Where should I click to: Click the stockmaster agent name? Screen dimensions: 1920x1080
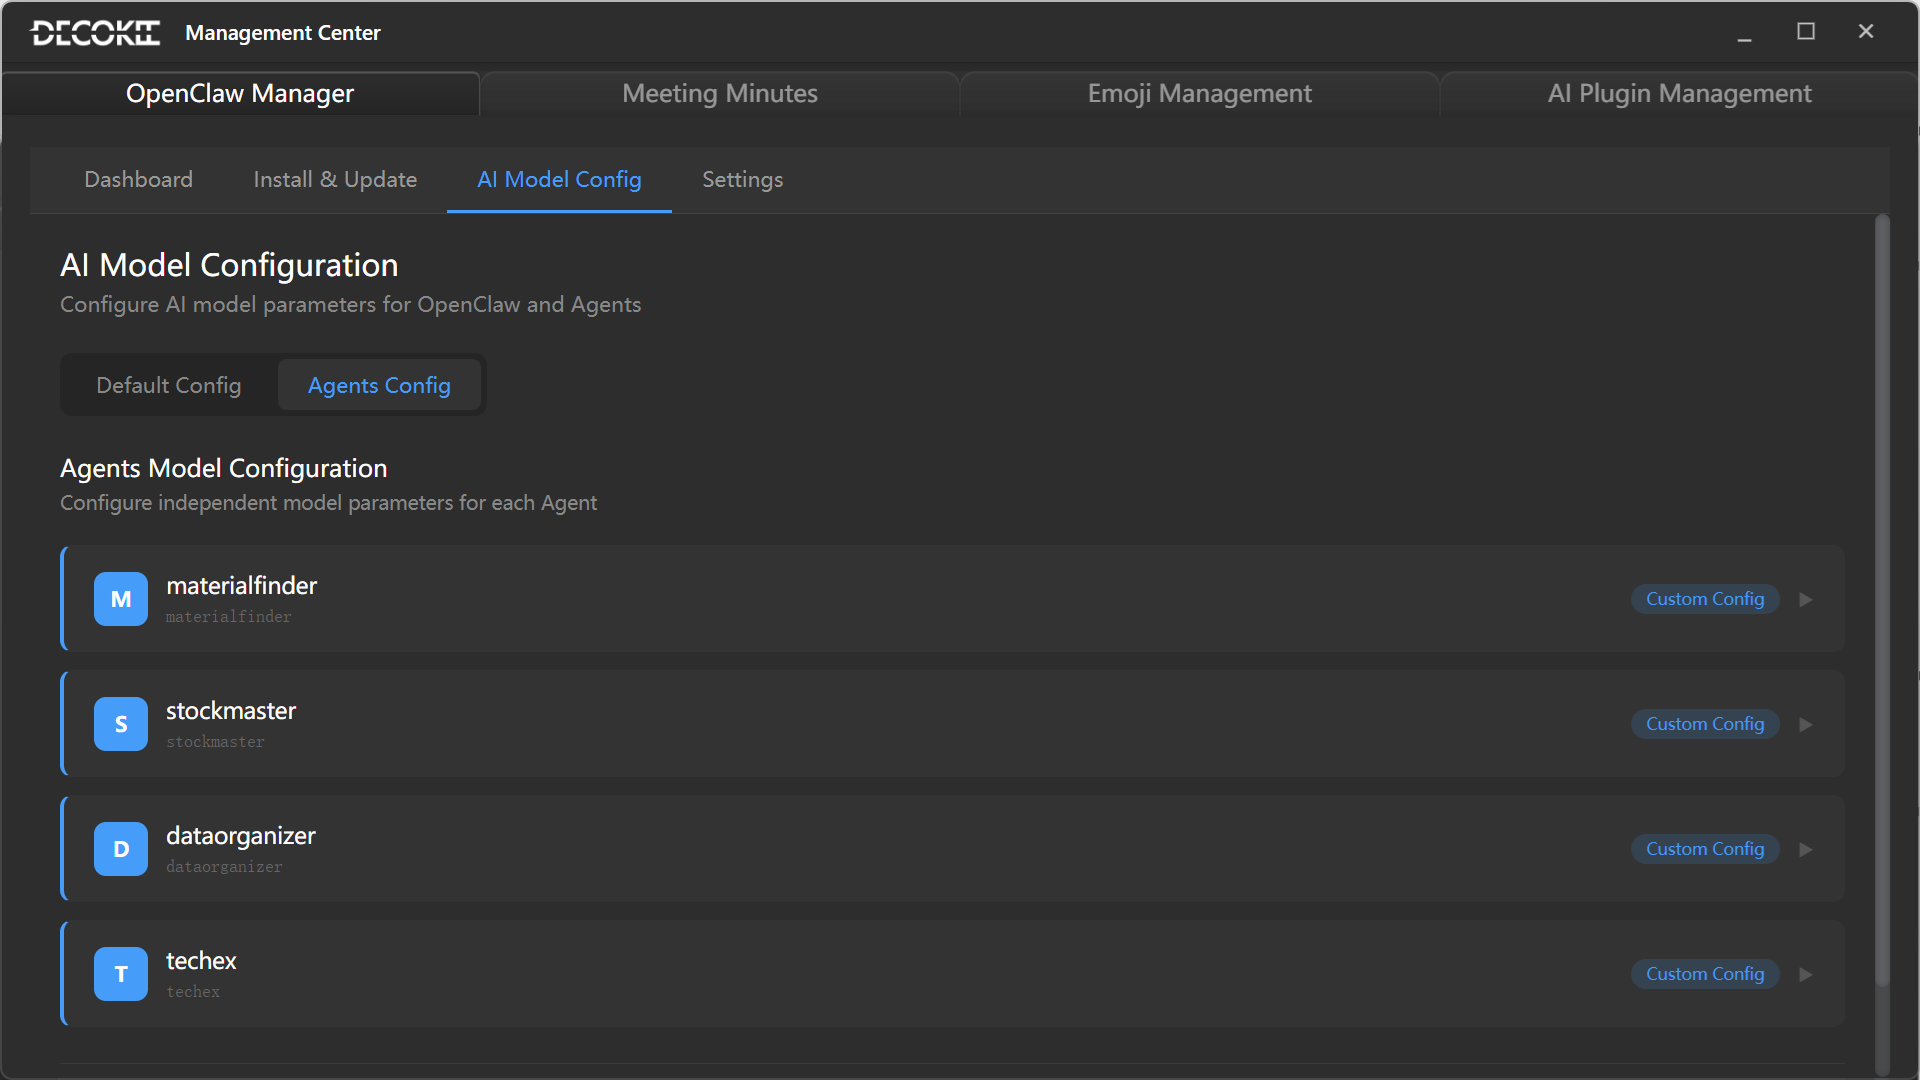coord(231,711)
